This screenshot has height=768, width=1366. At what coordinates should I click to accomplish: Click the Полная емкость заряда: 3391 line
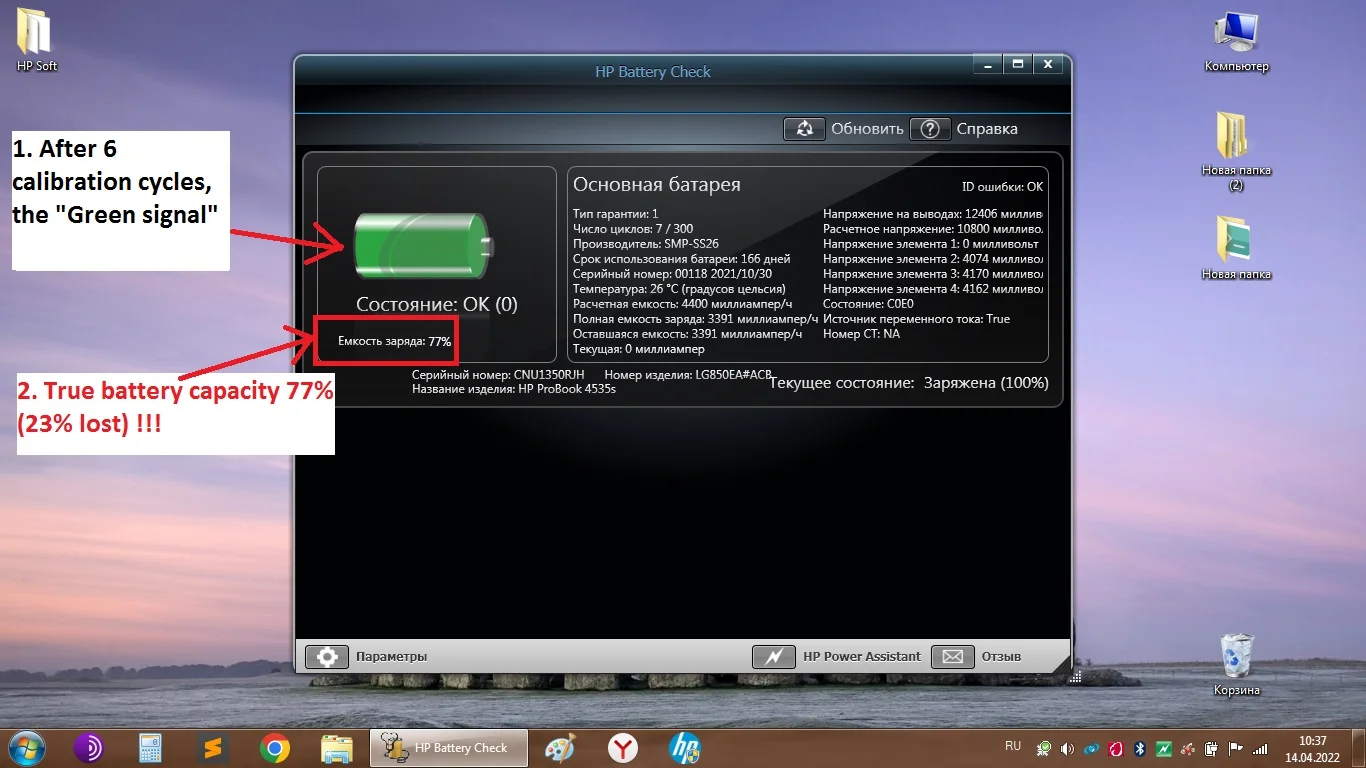point(695,319)
